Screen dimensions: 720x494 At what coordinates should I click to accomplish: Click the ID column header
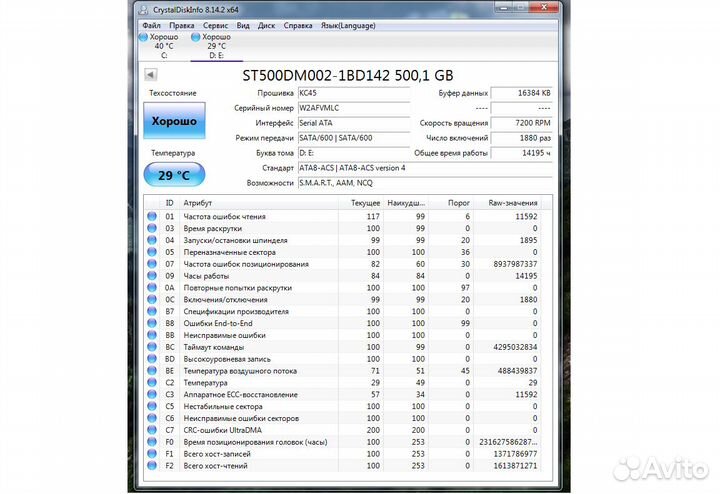click(169, 203)
